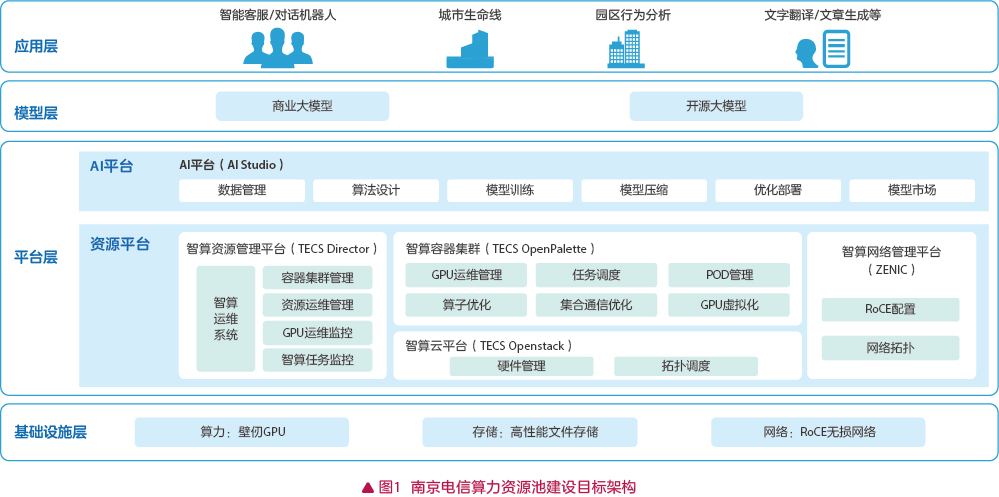Click the 存储：高性能文件存储 box
This screenshot has width=999, height=497.
(x=529, y=432)
